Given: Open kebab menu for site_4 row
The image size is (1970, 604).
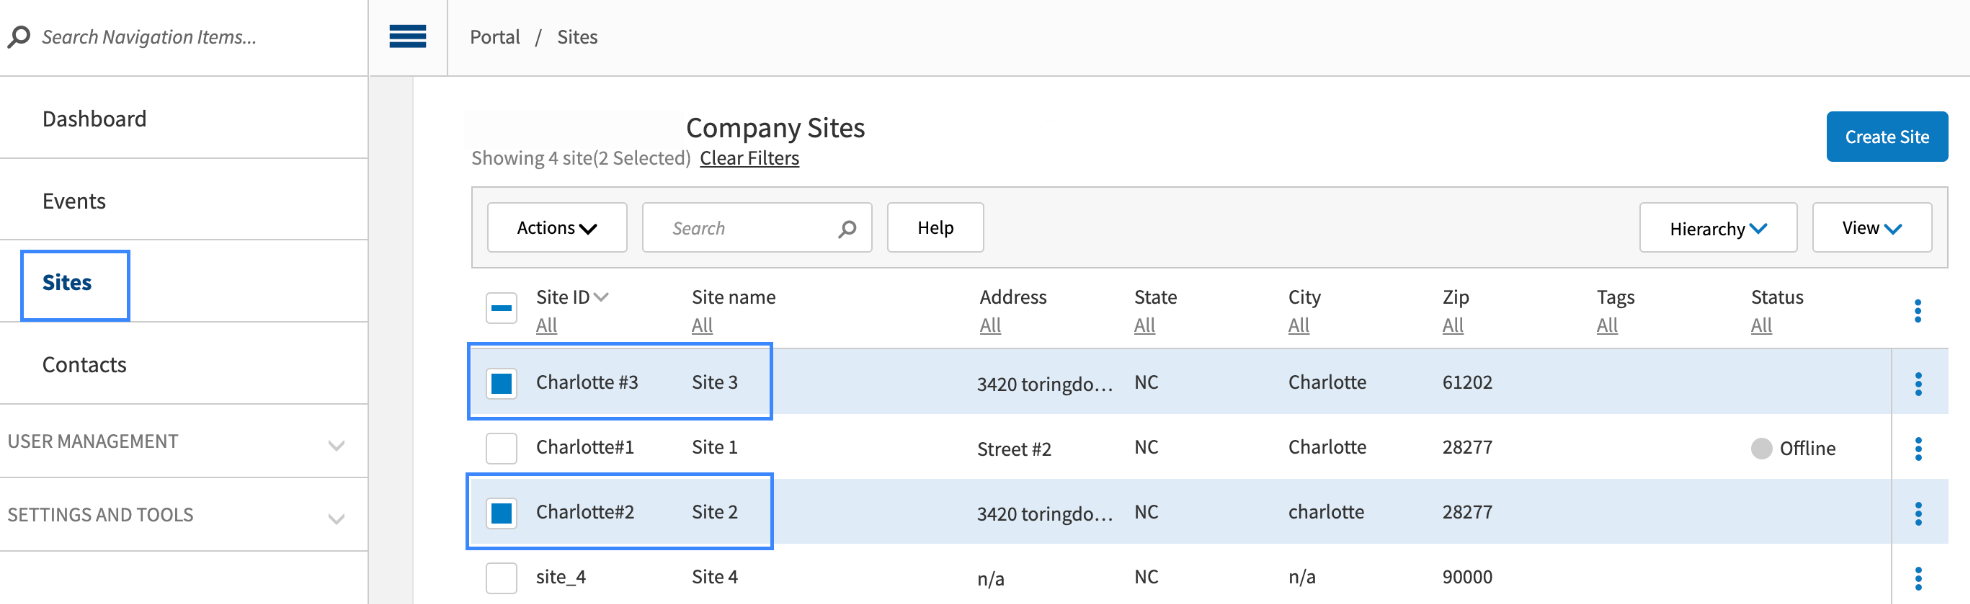Looking at the screenshot, I should [x=1917, y=578].
